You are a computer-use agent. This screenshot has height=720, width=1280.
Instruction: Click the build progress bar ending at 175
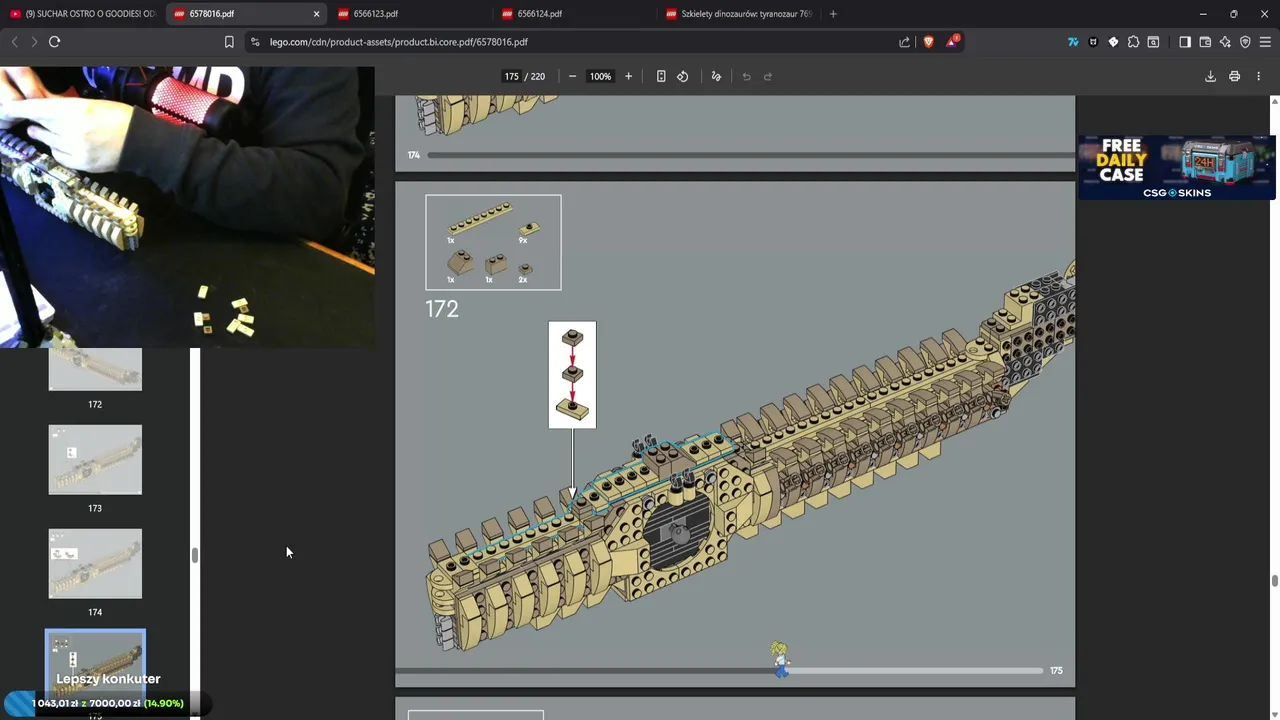(719, 670)
